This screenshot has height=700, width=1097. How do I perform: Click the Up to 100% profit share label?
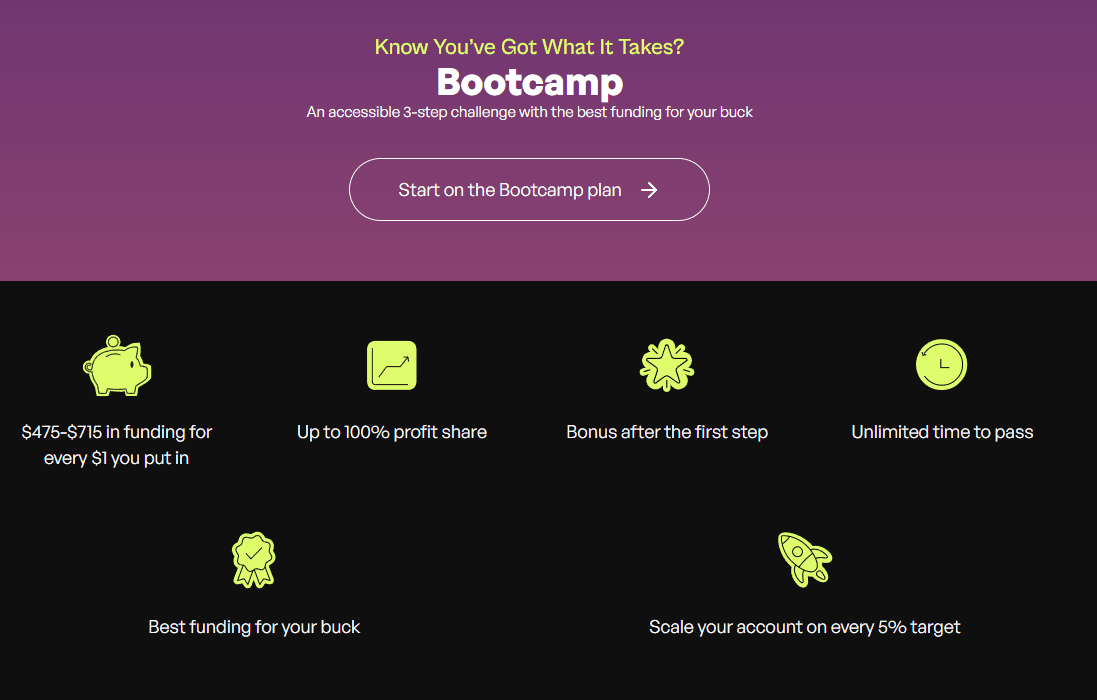click(x=391, y=432)
